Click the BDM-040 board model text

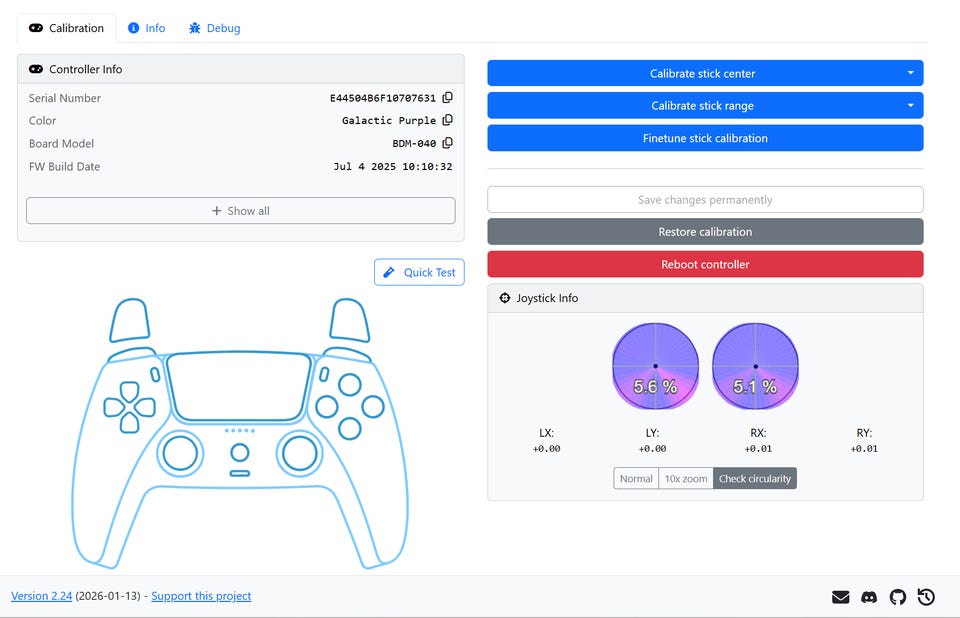pos(414,143)
